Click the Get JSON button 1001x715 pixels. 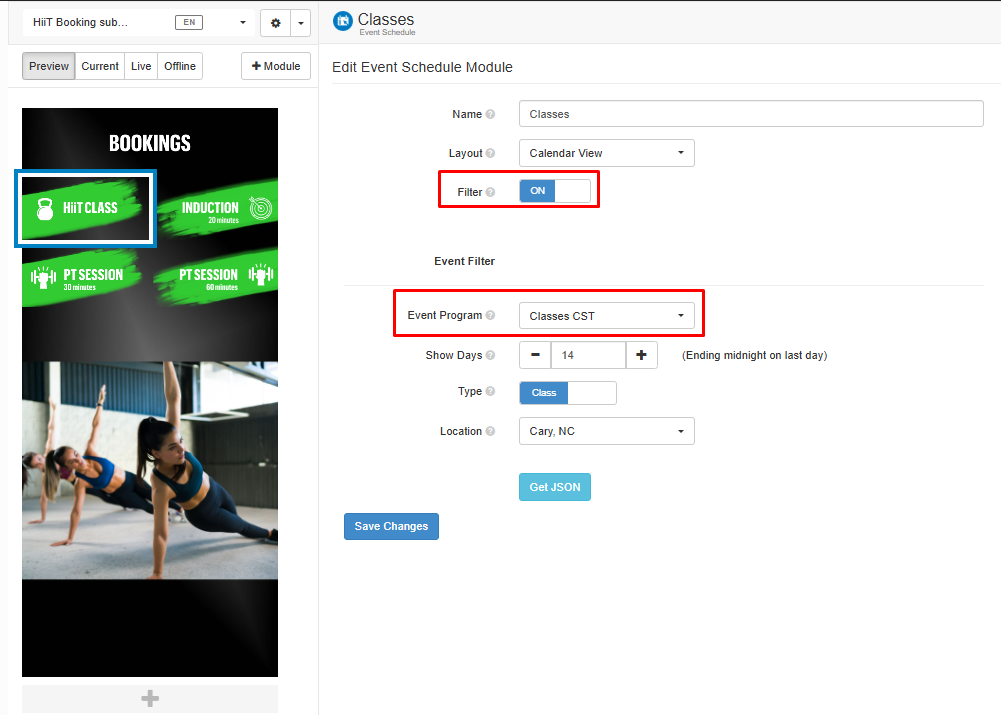(x=554, y=486)
